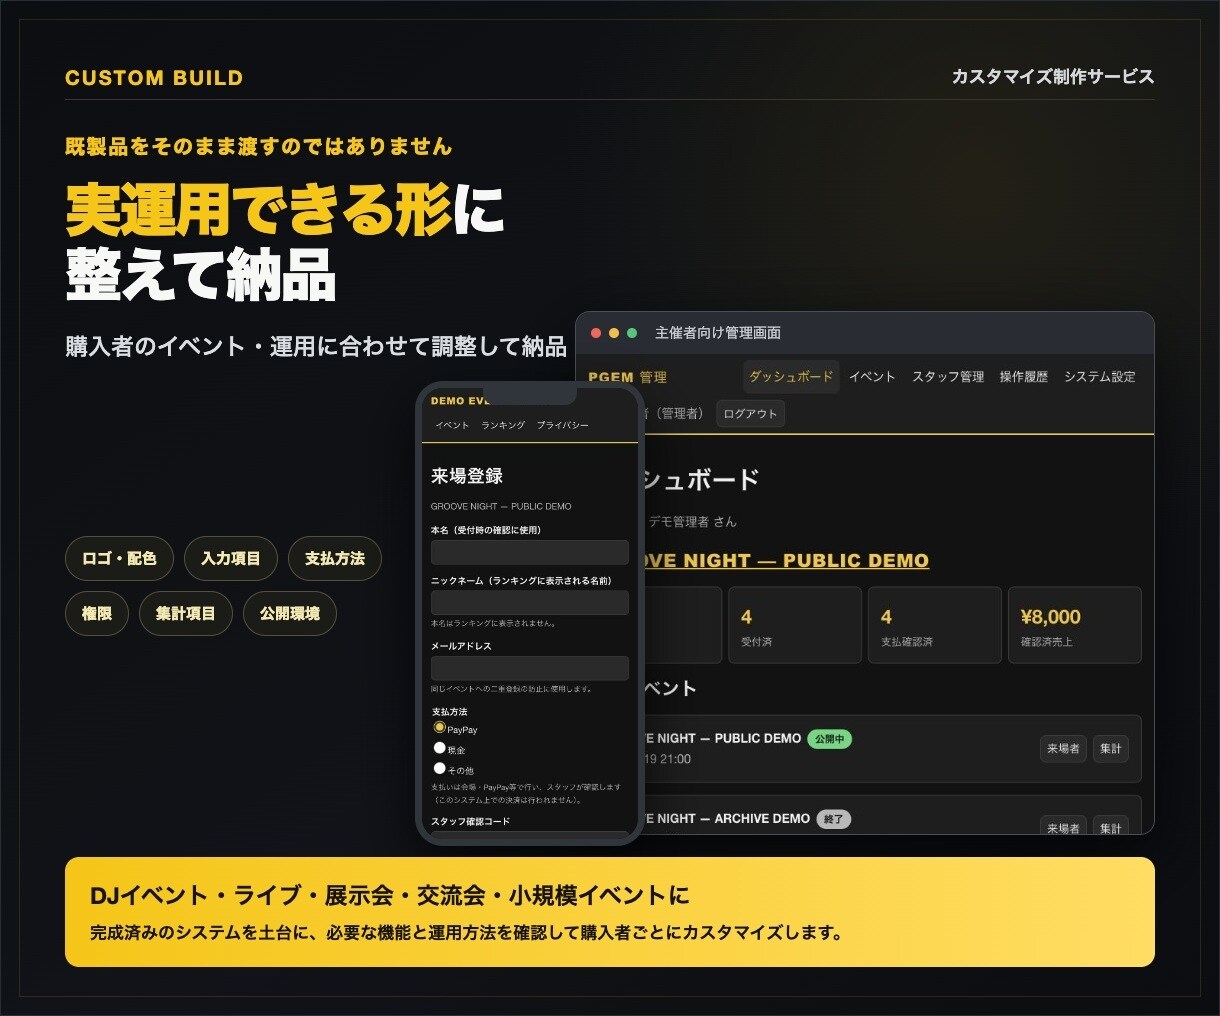Click the ロゴ・配色 pill tag
The image size is (1220, 1016).
pos(119,558)
